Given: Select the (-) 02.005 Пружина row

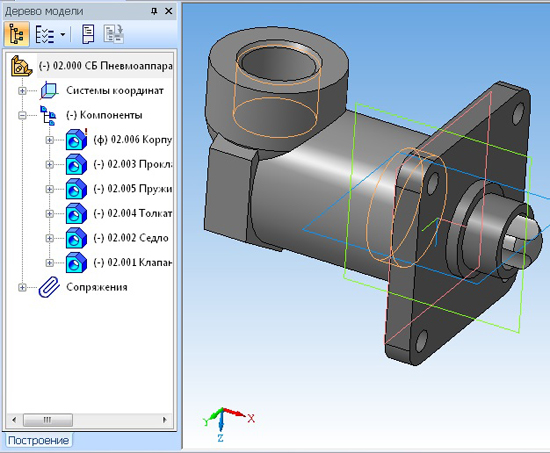Looking at the screenshot, I should pyautogui.click(x=133, y=189).
